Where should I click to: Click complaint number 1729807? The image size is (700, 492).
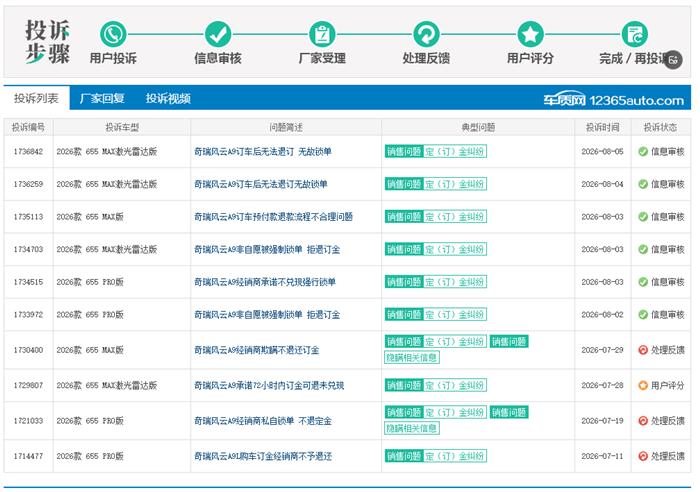pos(29,385)
